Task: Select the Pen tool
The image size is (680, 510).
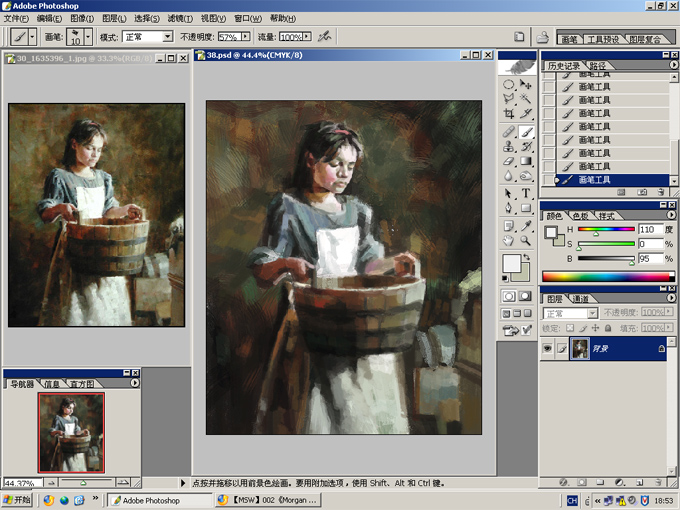Action: [x=509, y=208]
